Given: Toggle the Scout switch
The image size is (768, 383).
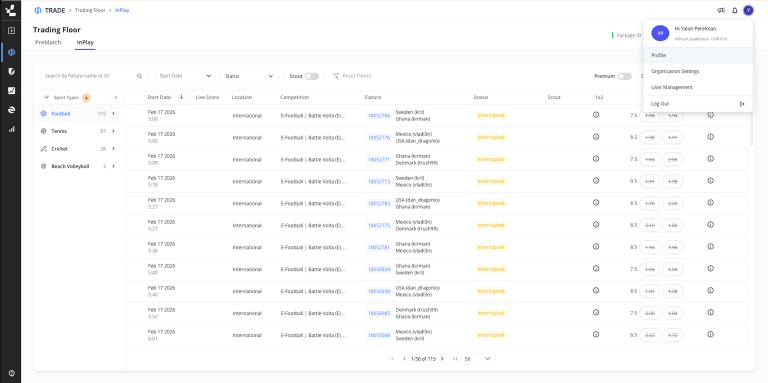Looking at the screenshot, I should tap(312, 76).
